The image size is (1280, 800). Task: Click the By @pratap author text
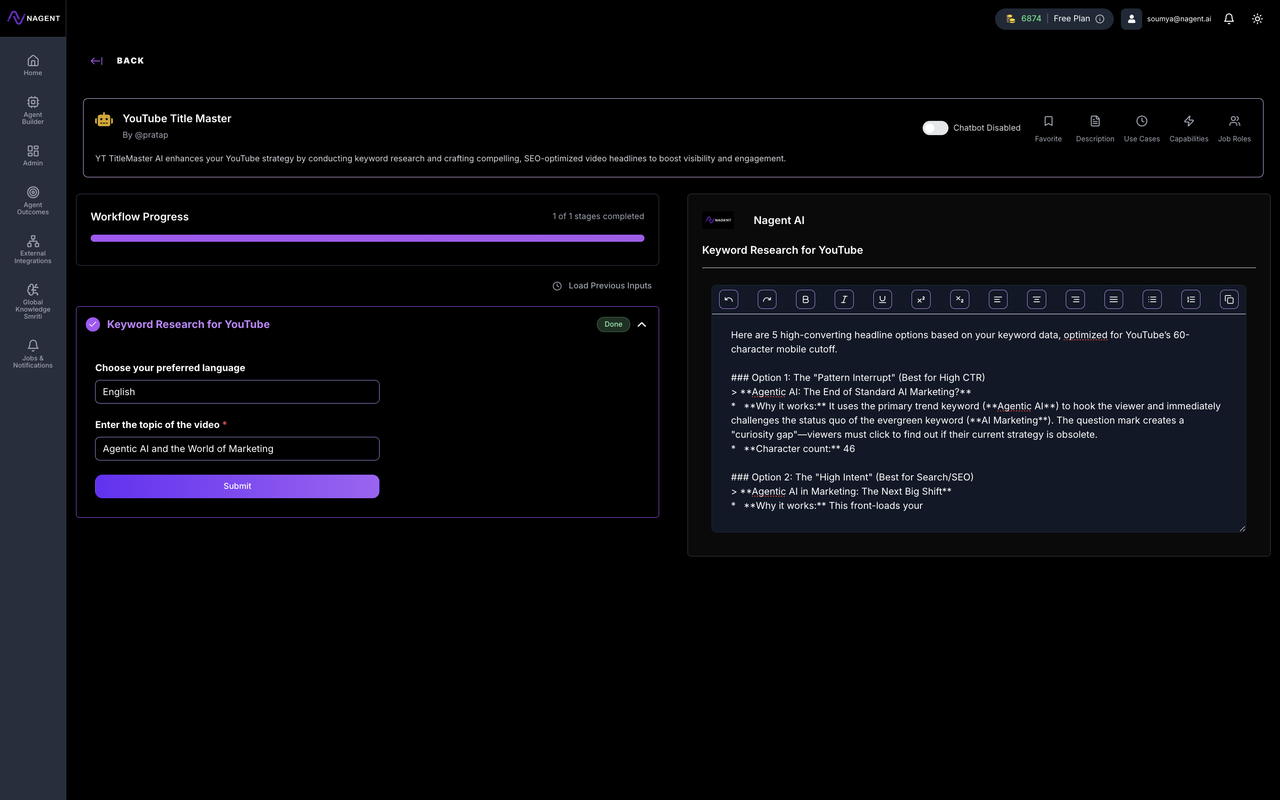(x=145, y=135)
